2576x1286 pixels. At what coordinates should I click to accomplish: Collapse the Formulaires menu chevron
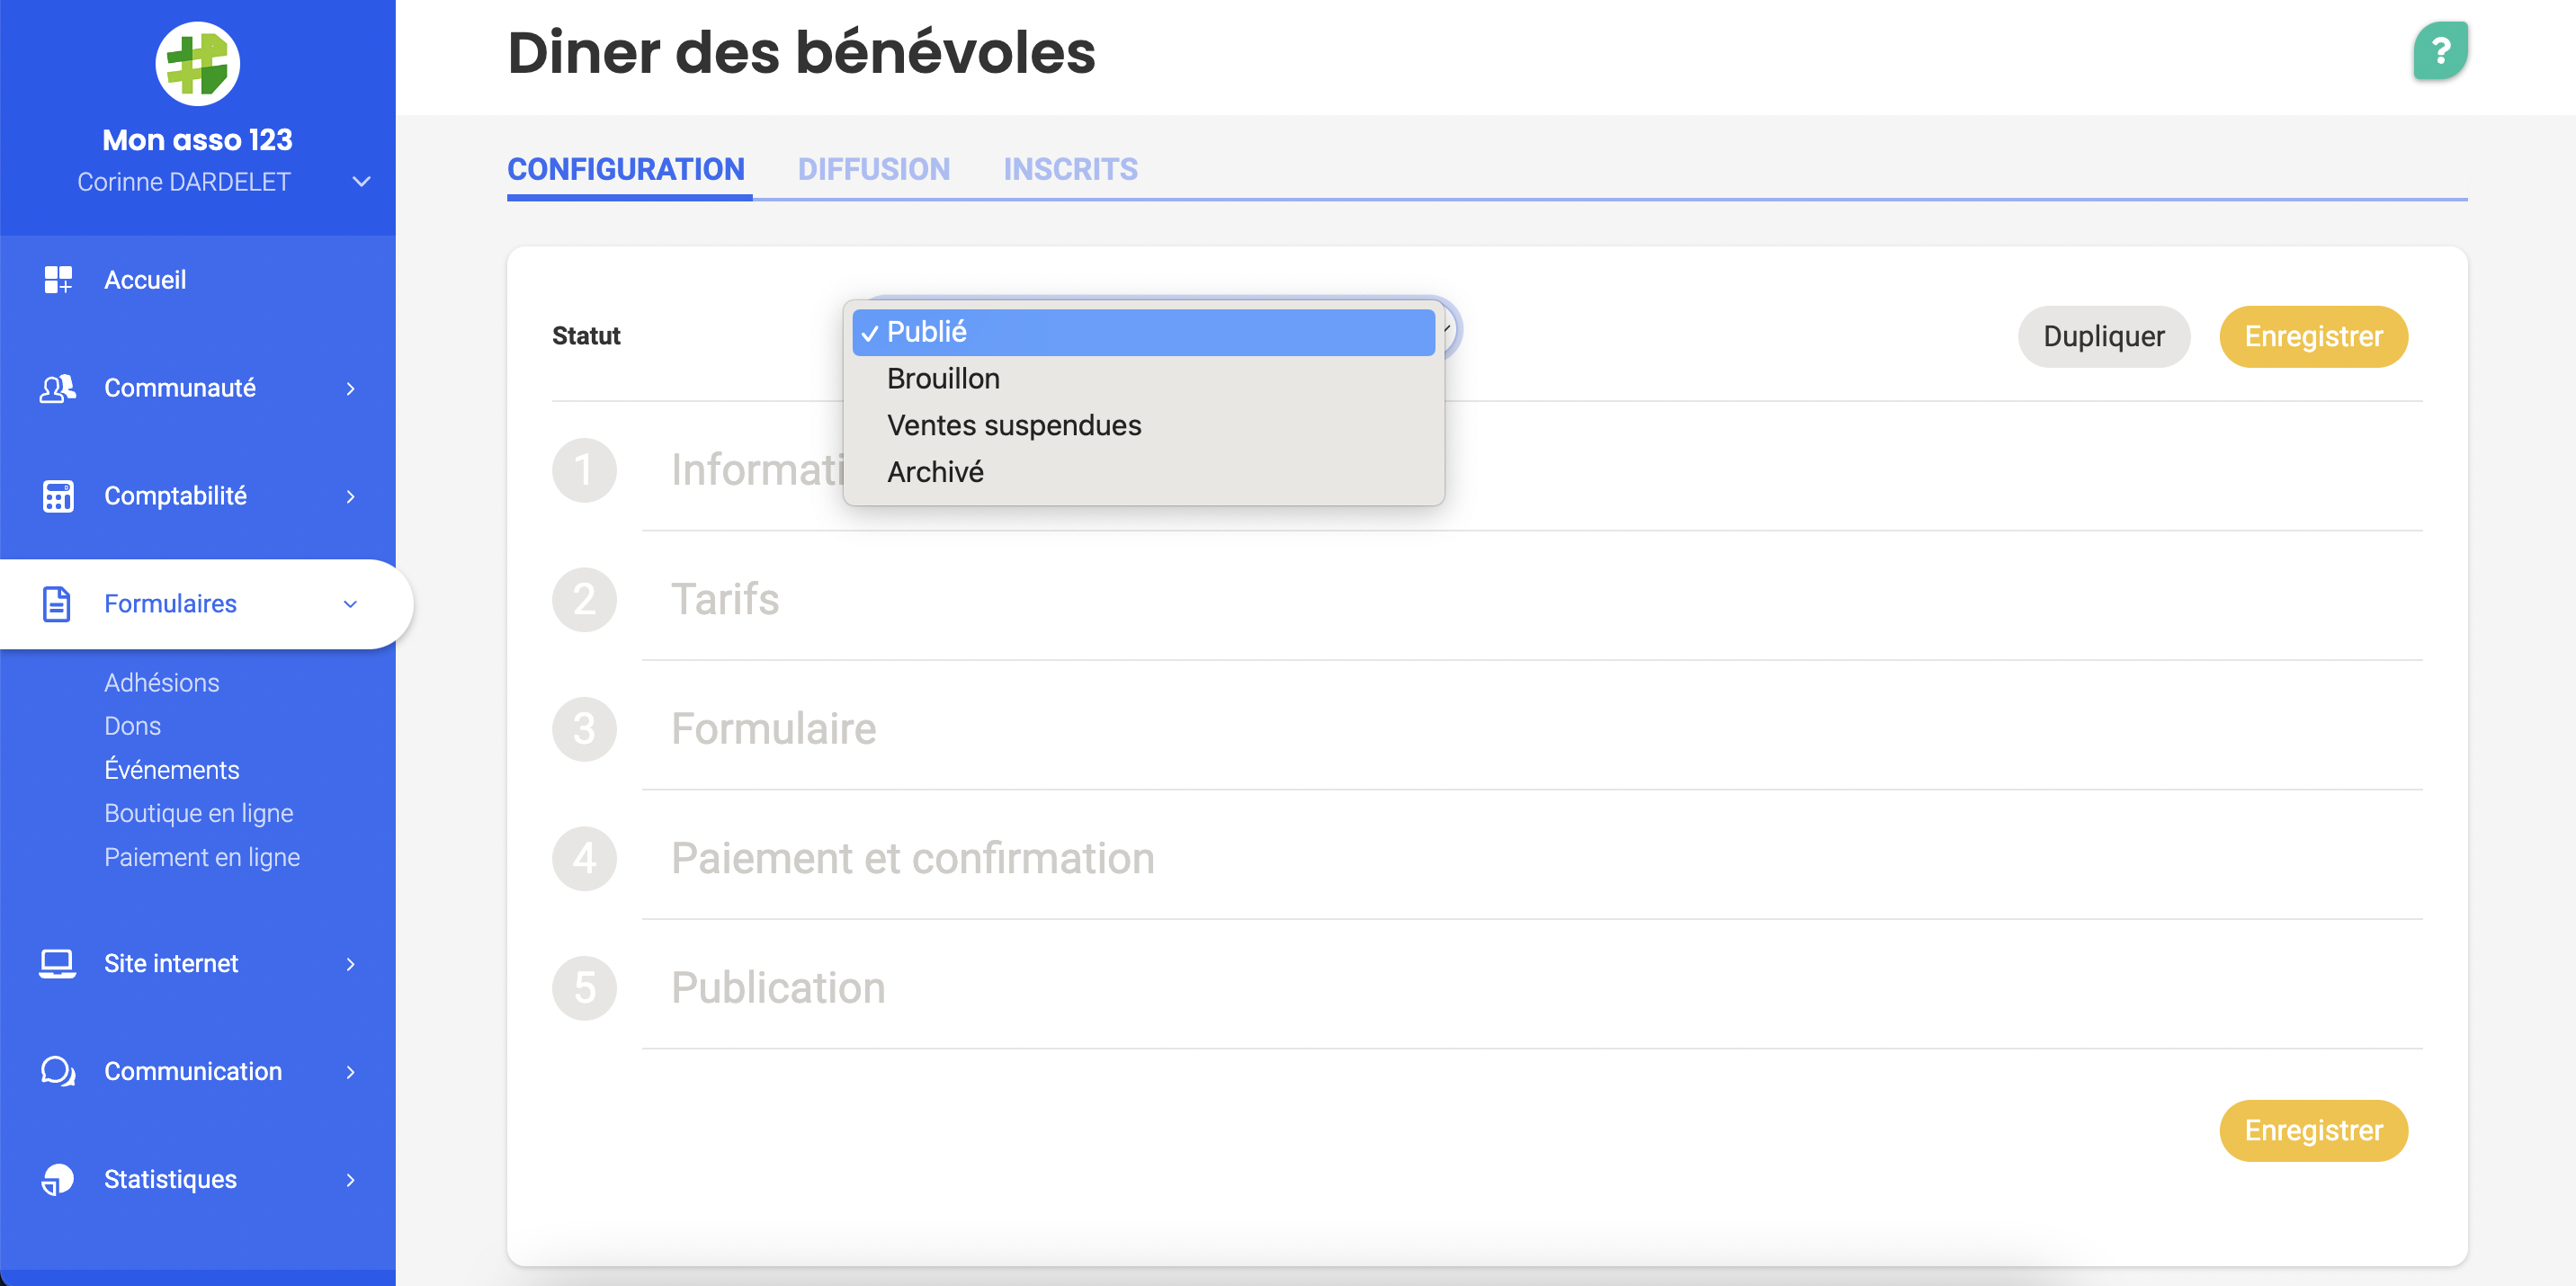tap(350, 604)
